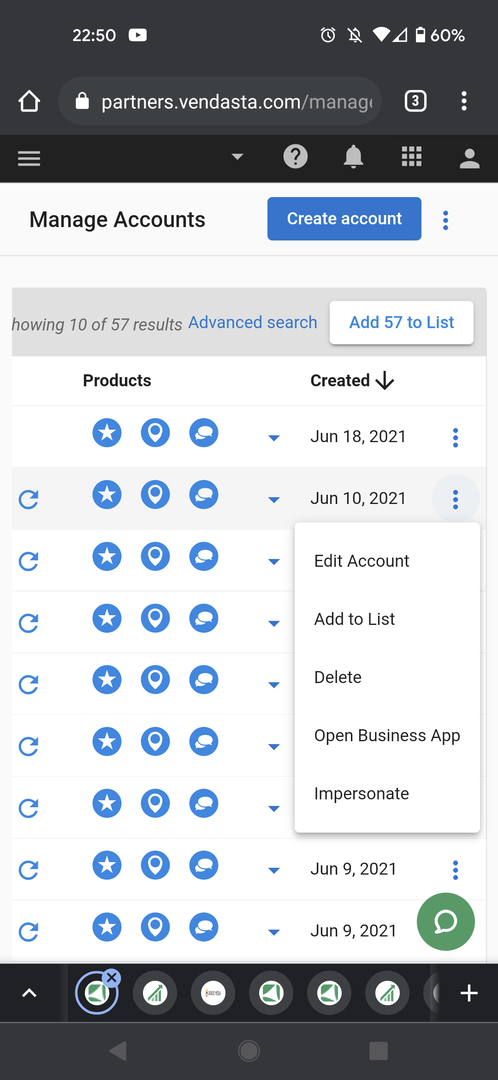Open the help question mark icon
The height and width of the screenshot is (1080, 498).
click(295, 158)
